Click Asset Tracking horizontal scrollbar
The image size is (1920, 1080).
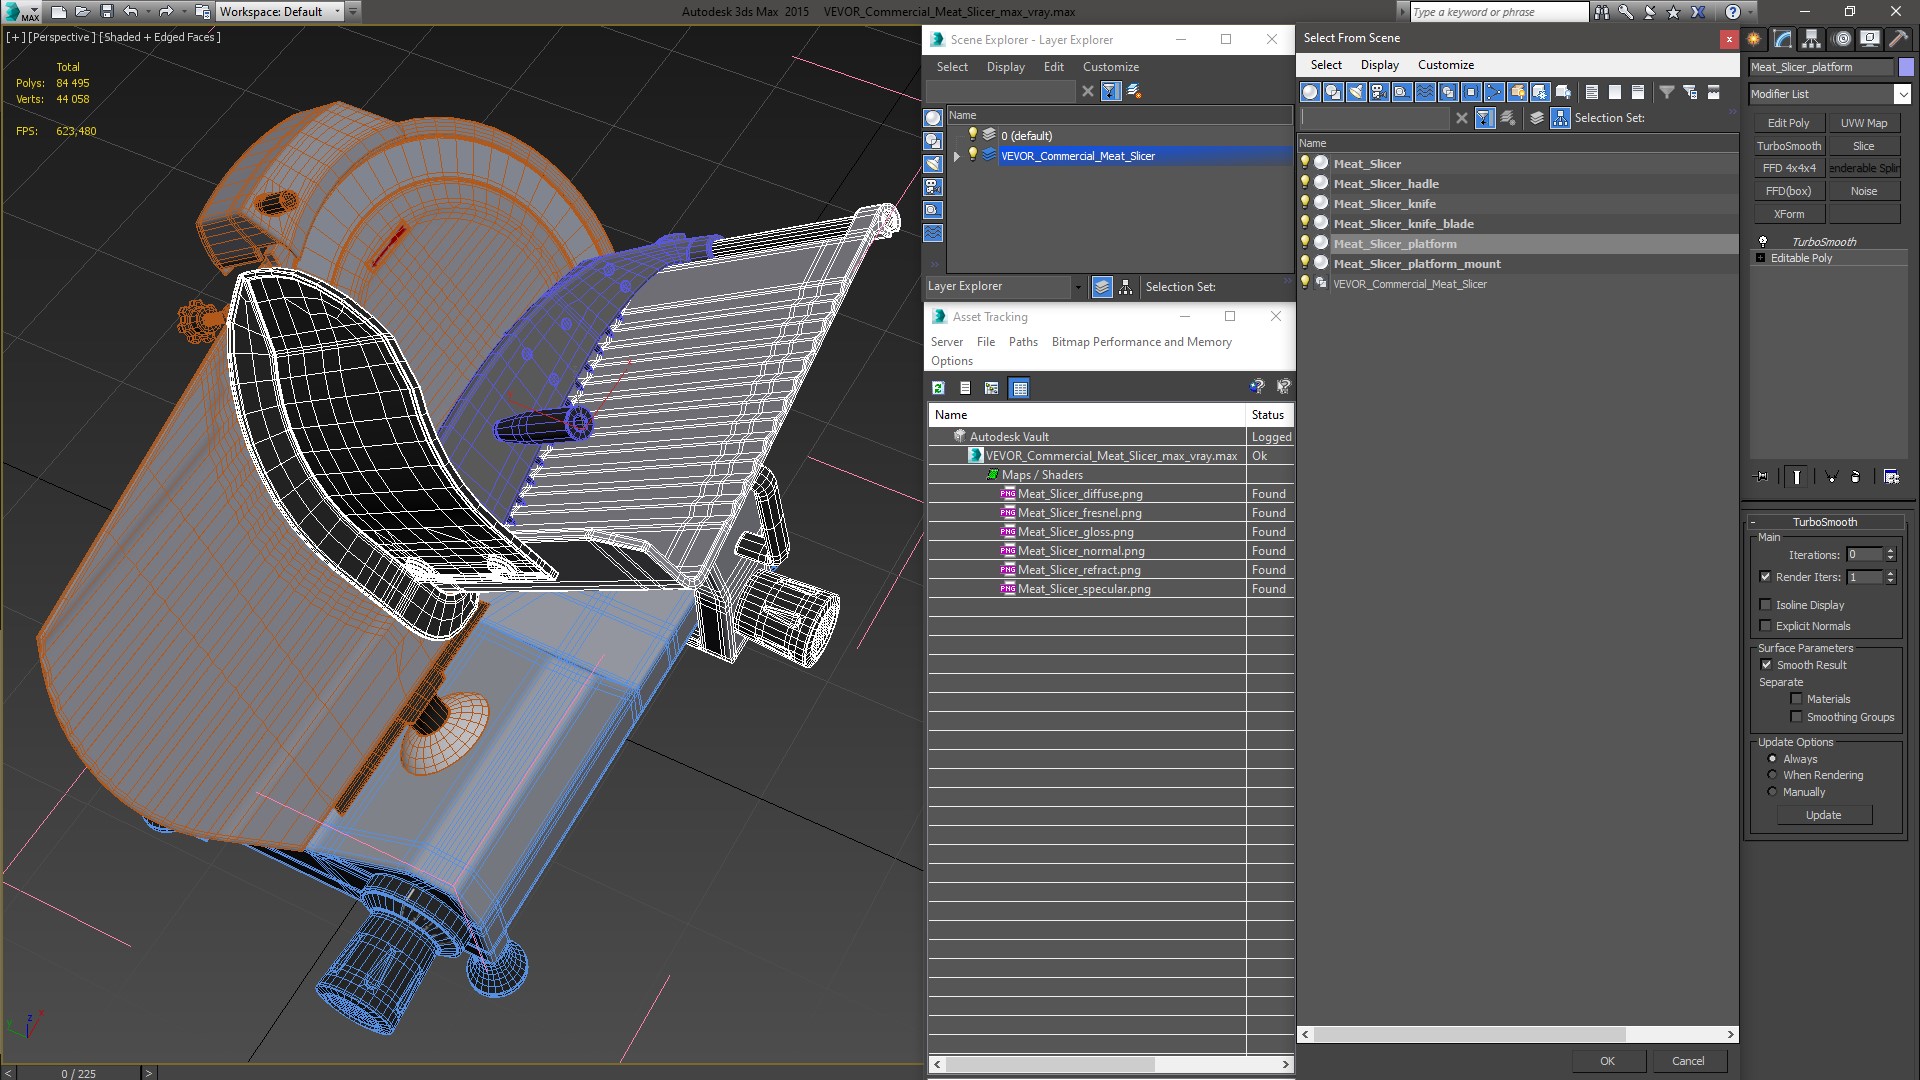click(1049, 1064)
